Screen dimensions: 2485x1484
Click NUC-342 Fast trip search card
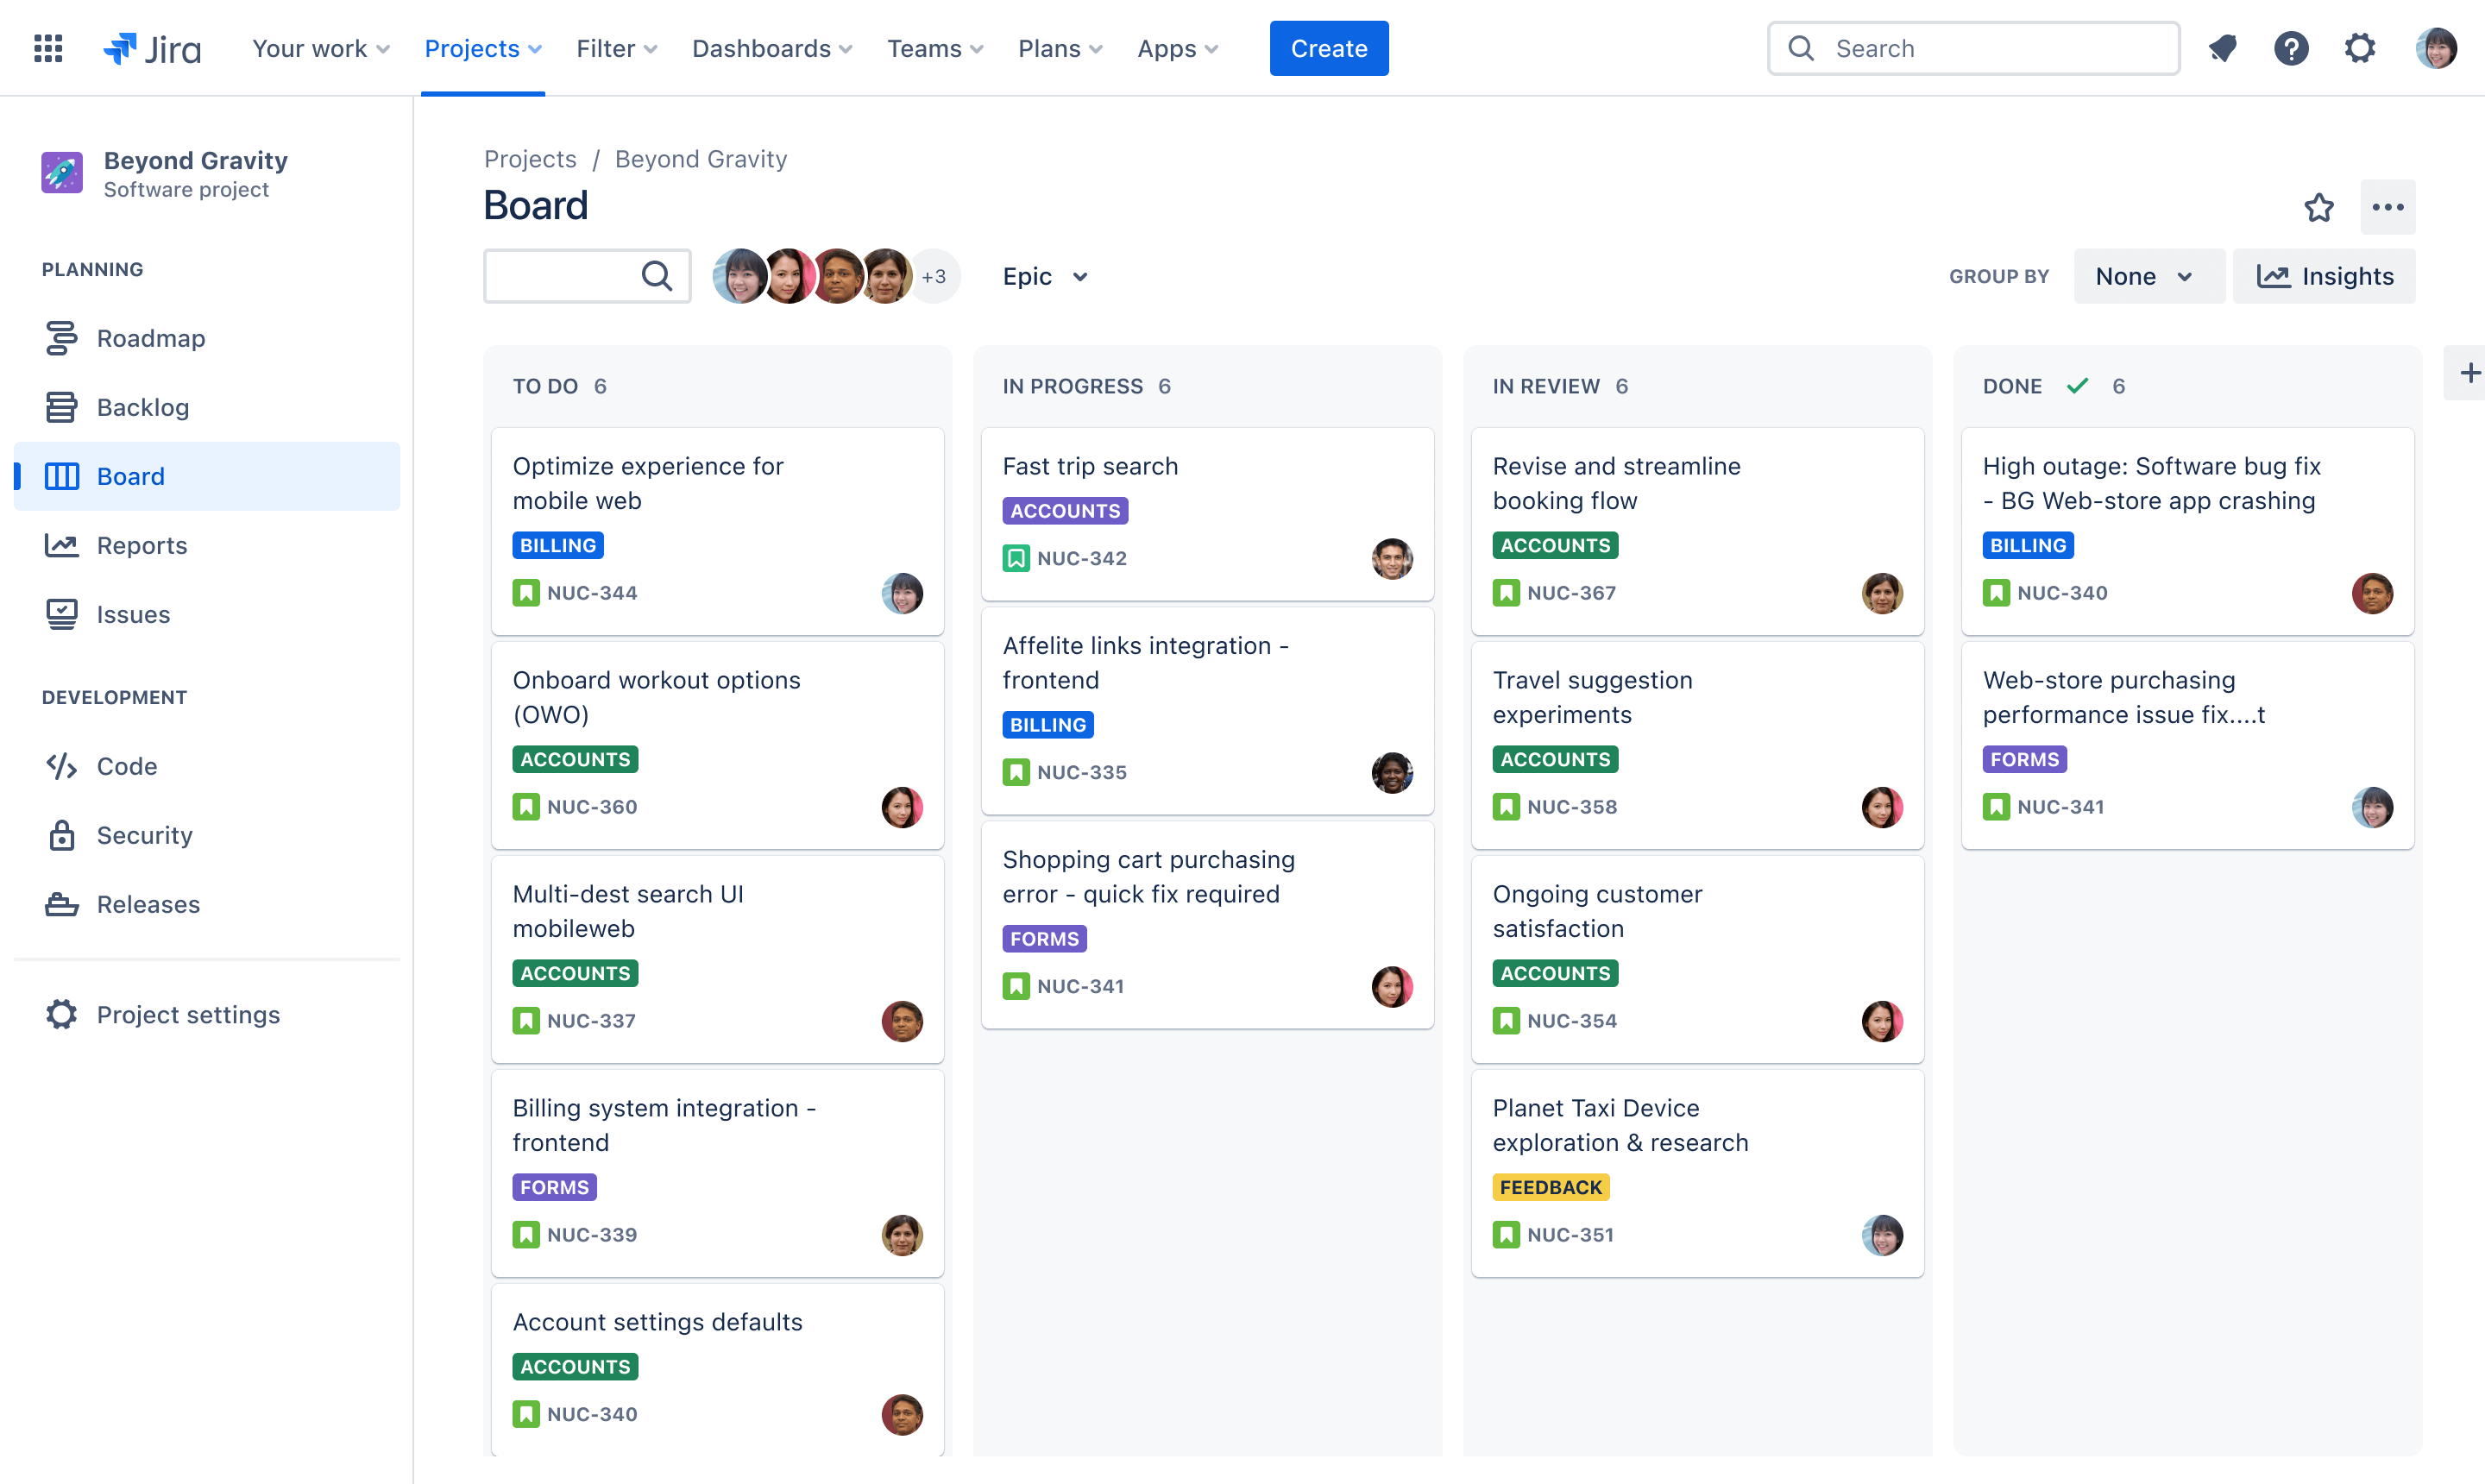click(1210, 512)
